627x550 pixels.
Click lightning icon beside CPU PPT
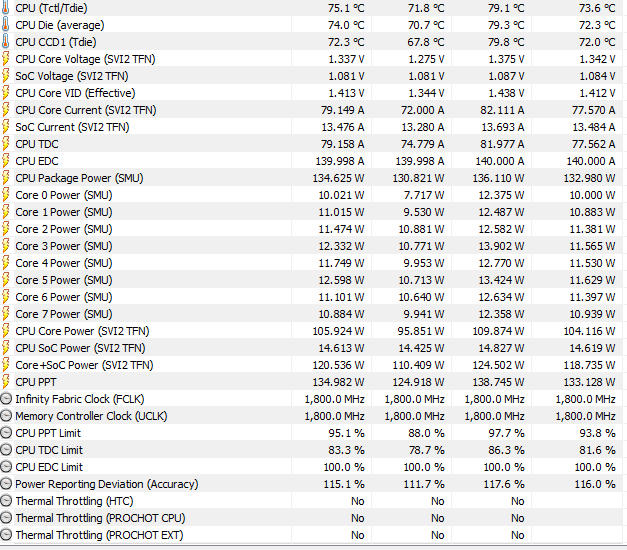click(6, 382)
